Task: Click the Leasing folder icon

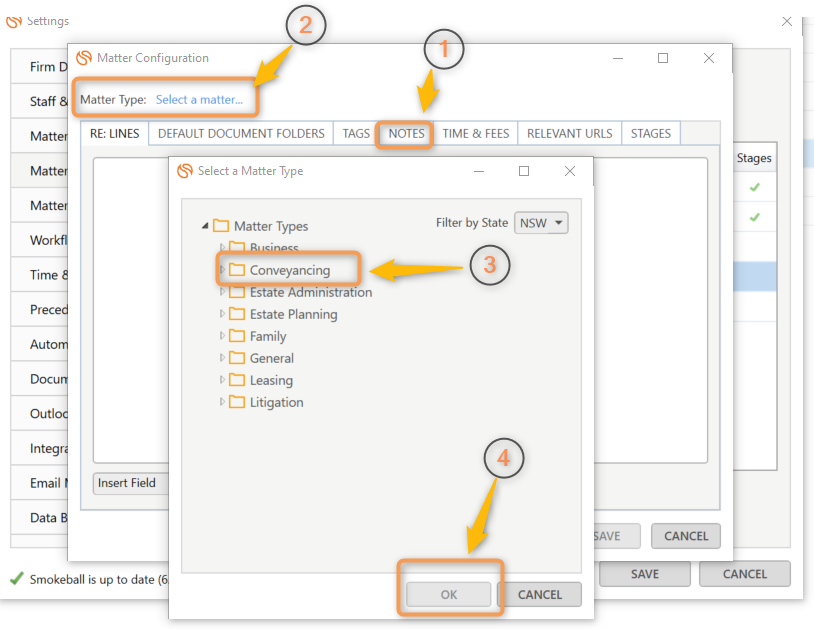Action: click(237, 380)
